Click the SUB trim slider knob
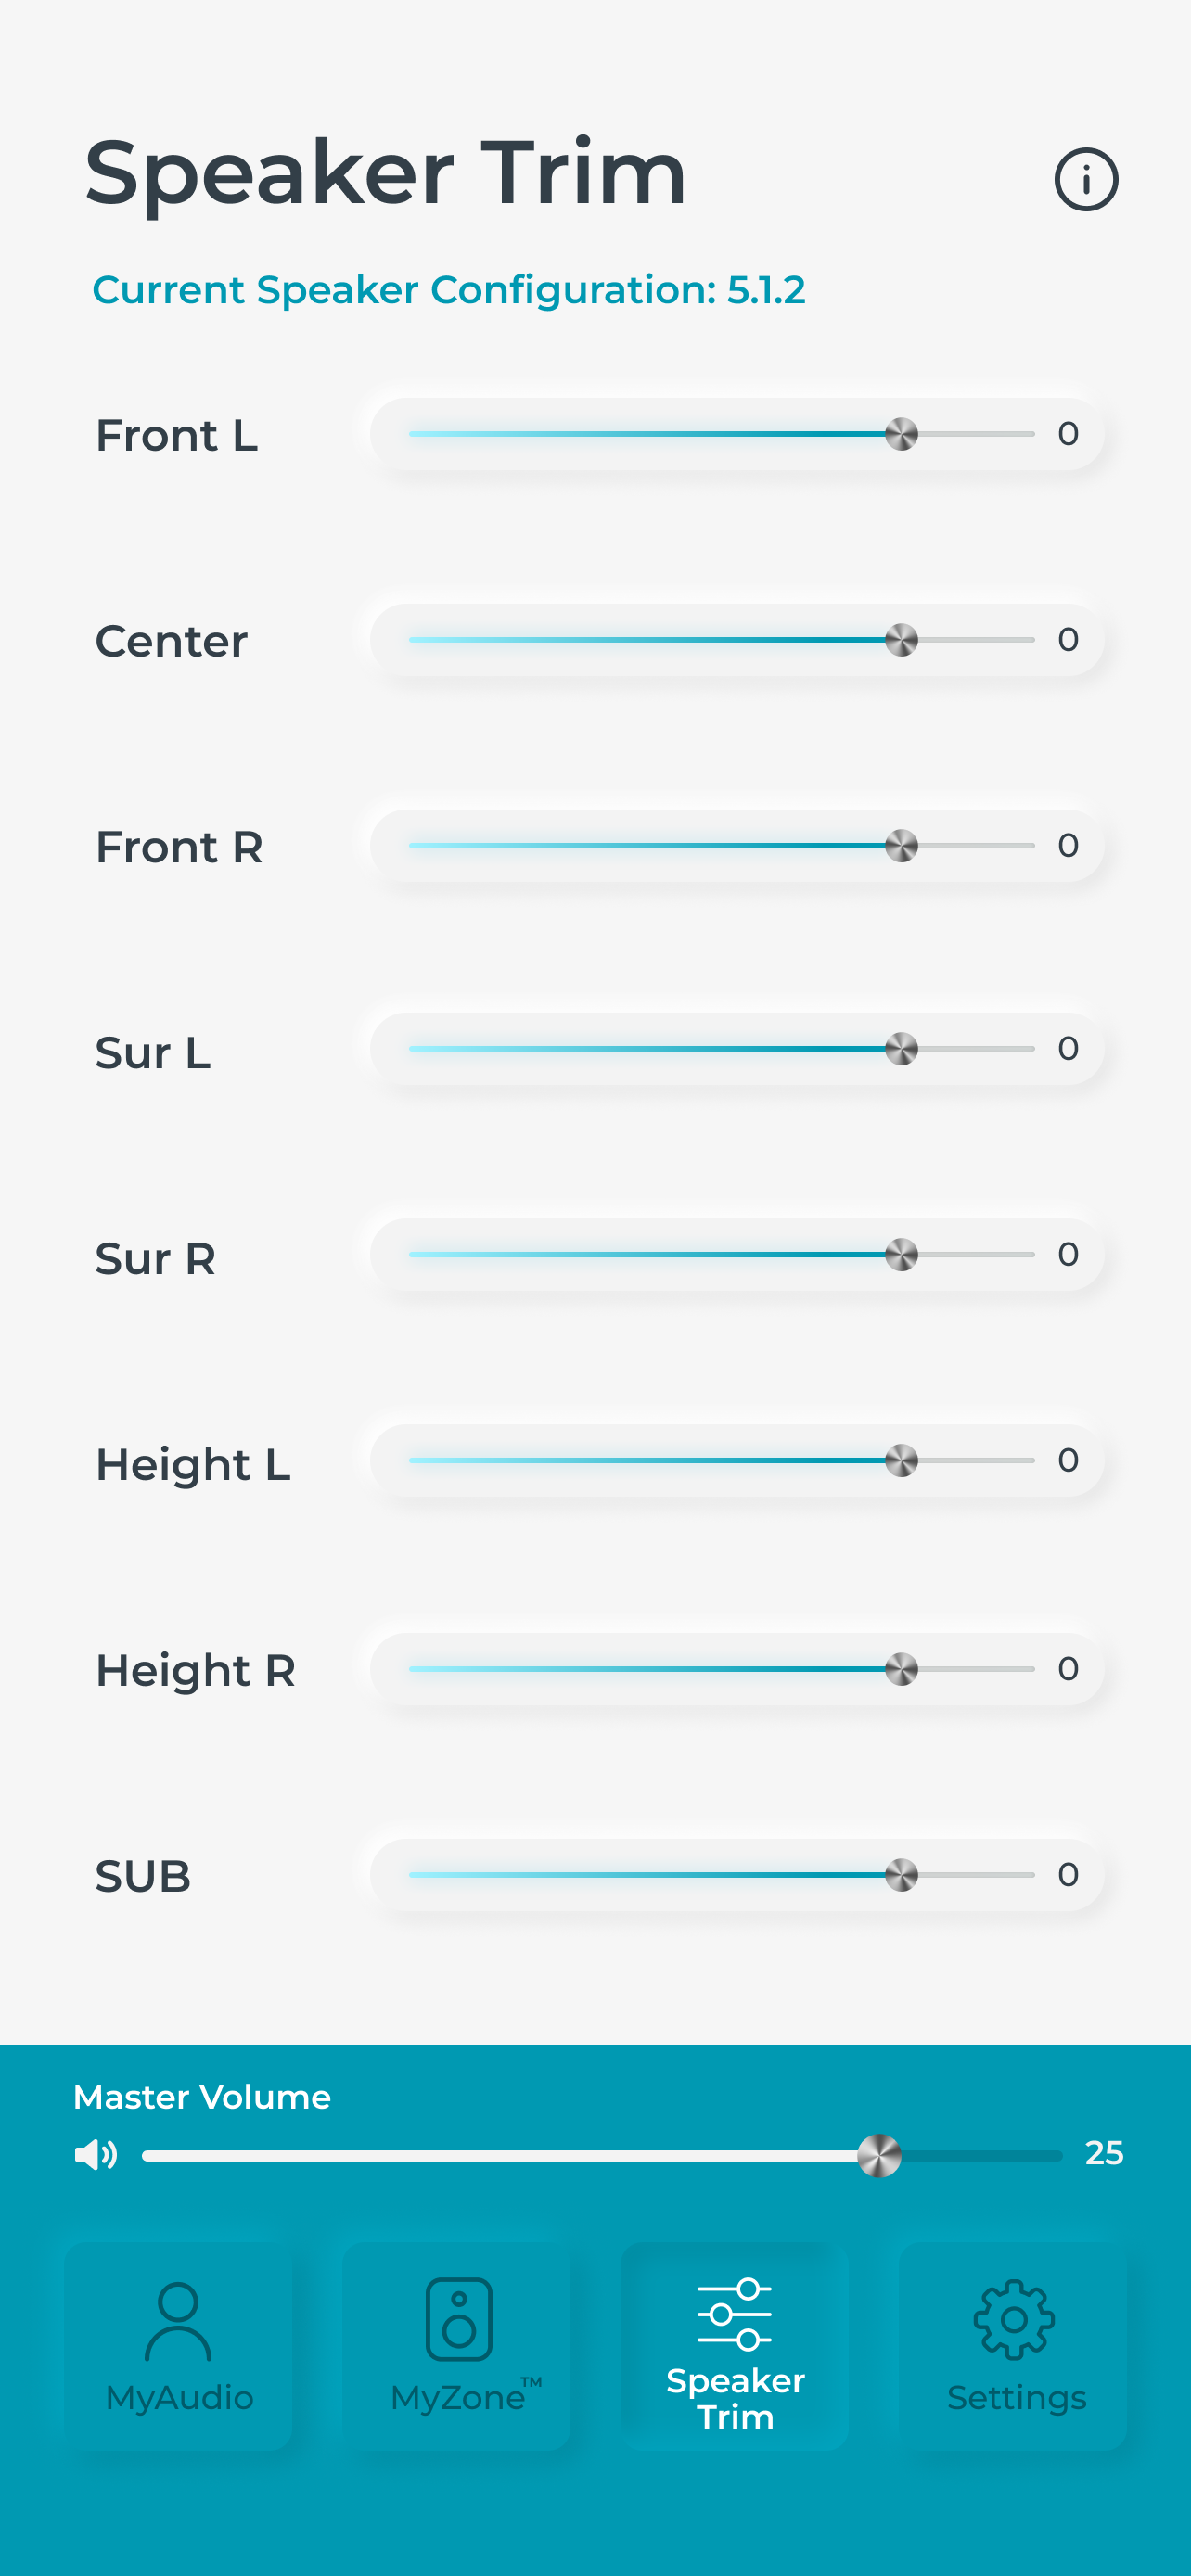 (x=901, y=1875)
